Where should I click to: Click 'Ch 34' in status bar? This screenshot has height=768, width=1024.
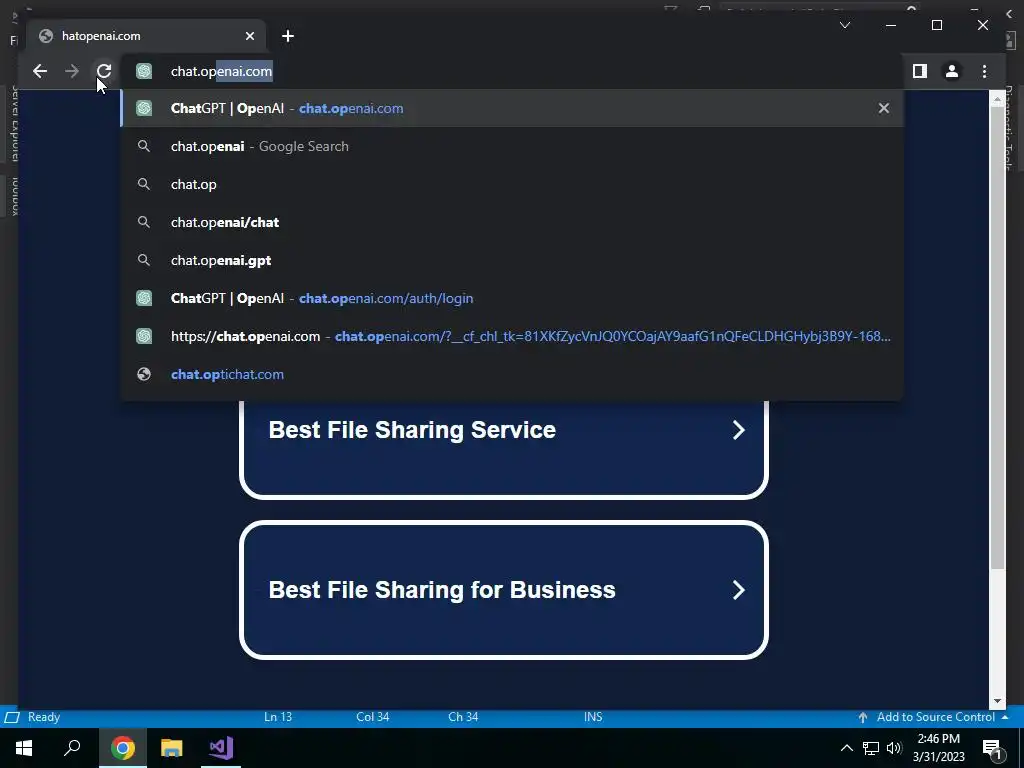click(x=463, y=717)
